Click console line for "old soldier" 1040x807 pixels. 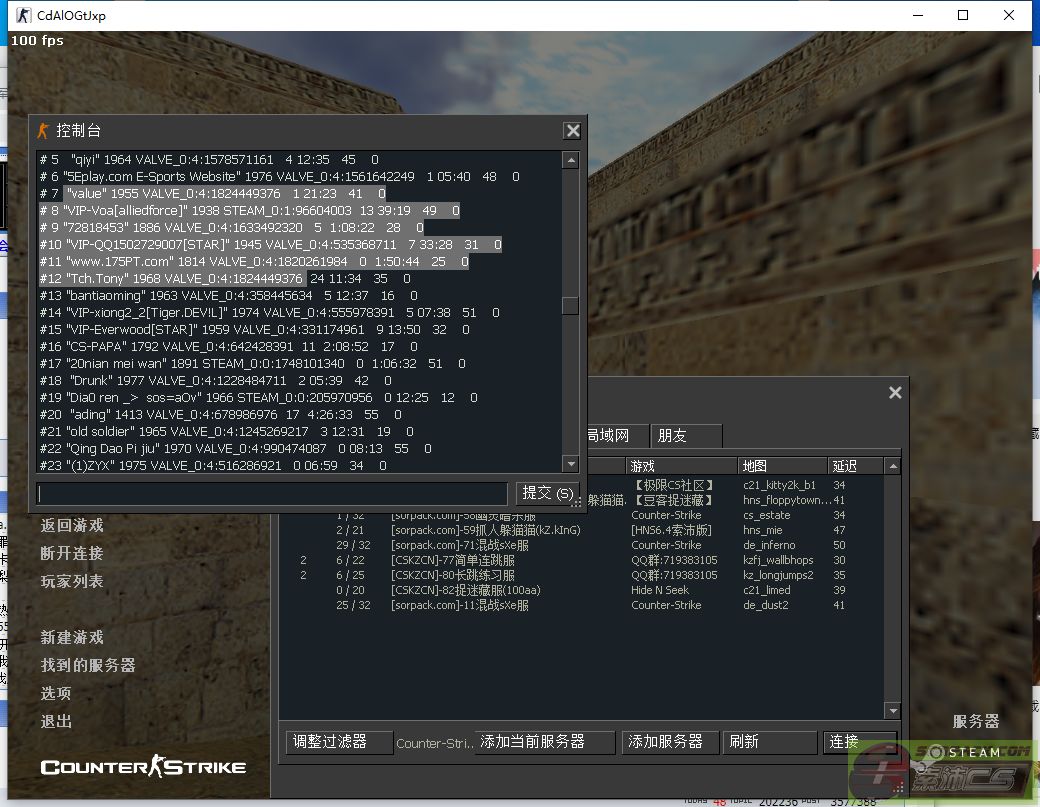tap(227, 432)
